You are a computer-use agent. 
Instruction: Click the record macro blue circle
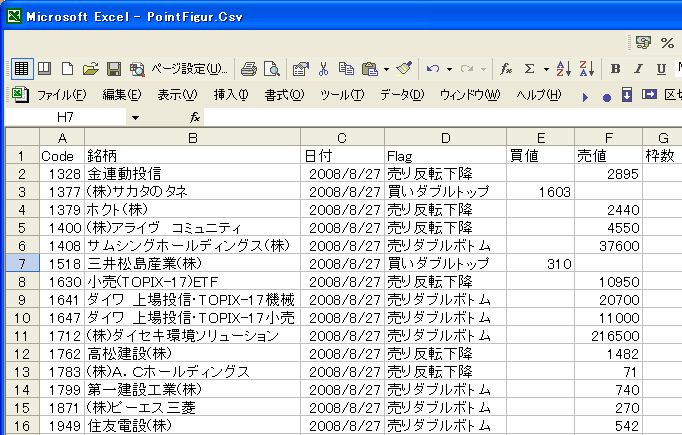coord(607,97)
